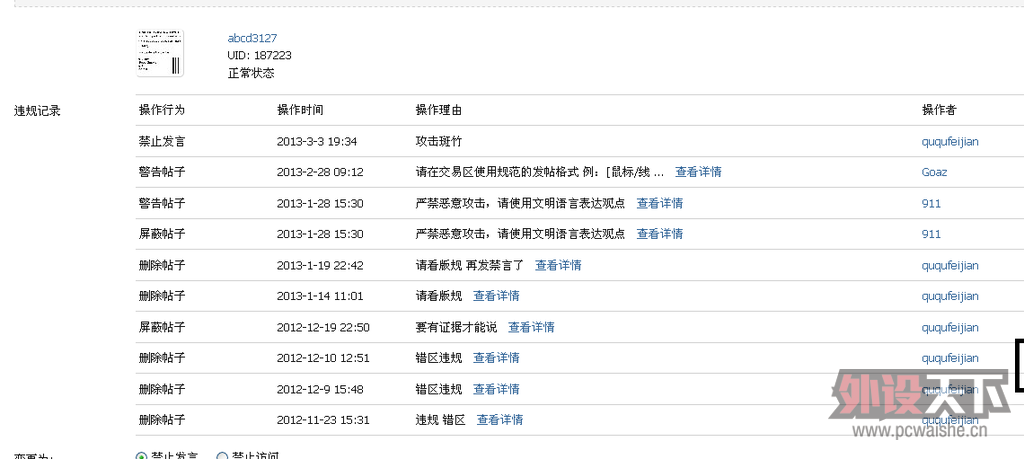
Task: Click the 禁止发言 action cell in the first record row
Action: pos(162,141)
